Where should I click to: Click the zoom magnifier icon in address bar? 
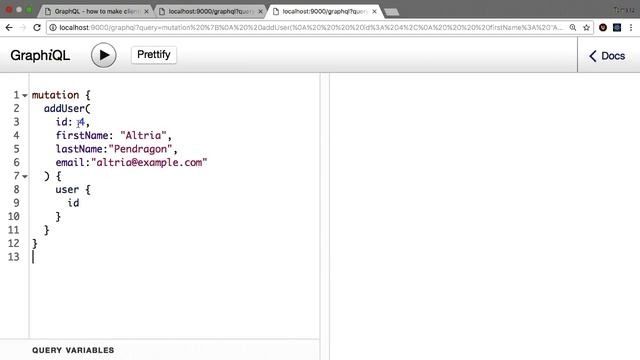click(573, 27)
